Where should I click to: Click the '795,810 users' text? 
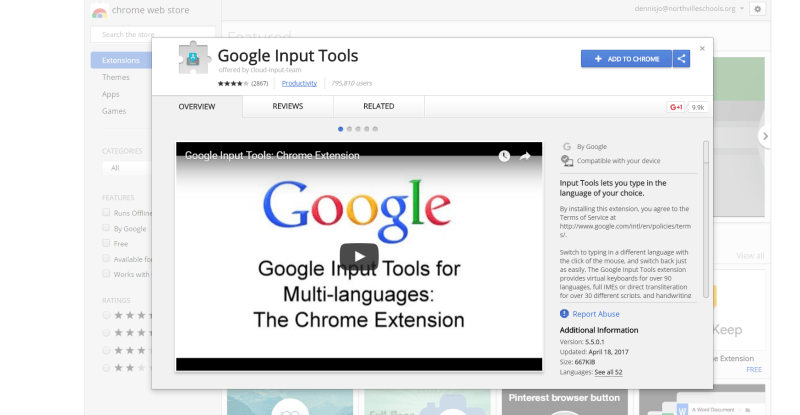click(352, 83)
